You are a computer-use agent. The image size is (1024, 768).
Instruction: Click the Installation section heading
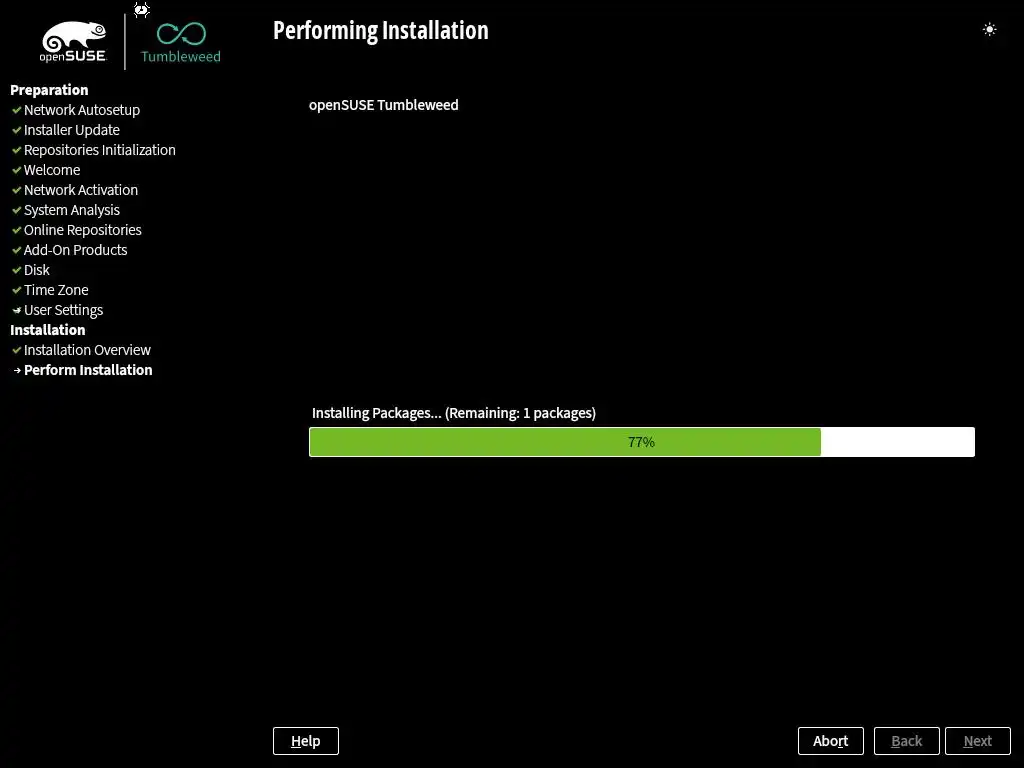(48, 330)
